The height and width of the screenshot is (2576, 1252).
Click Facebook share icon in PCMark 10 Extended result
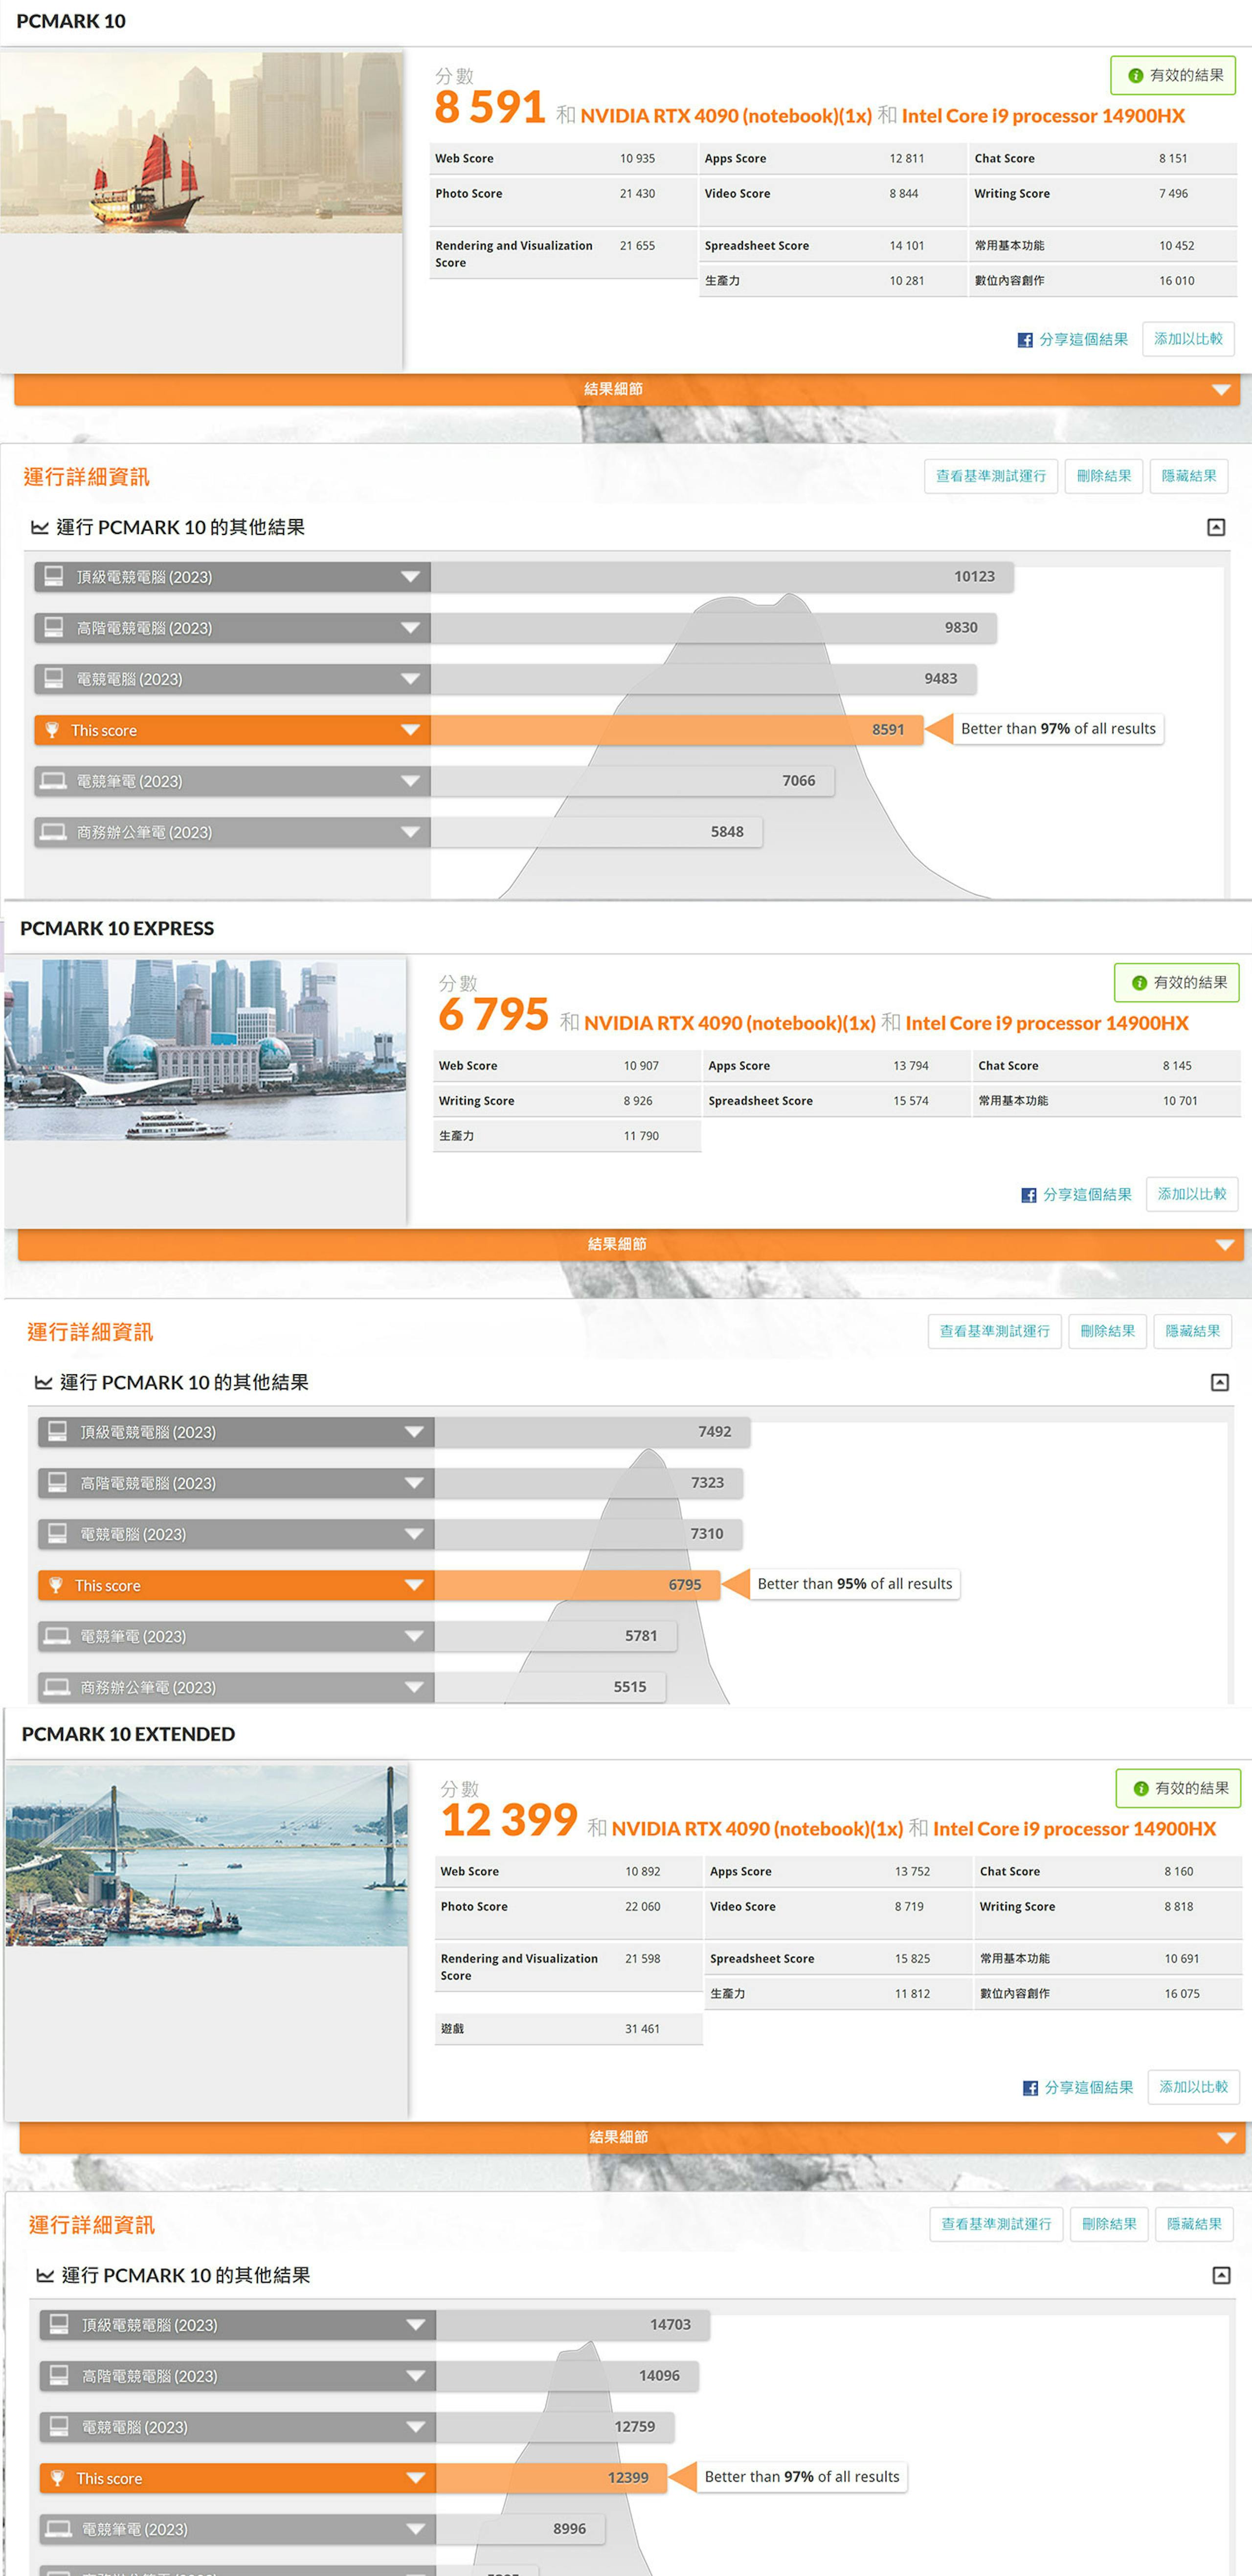tap(1030, 2088)
